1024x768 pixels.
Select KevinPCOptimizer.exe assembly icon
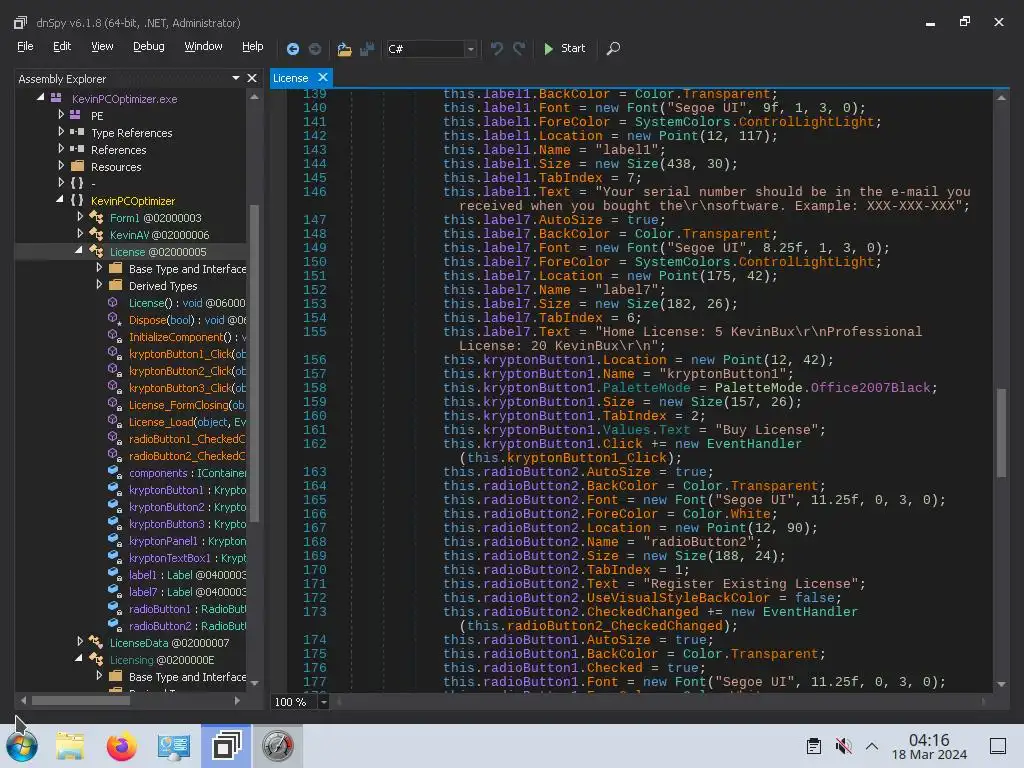point(56,98)
